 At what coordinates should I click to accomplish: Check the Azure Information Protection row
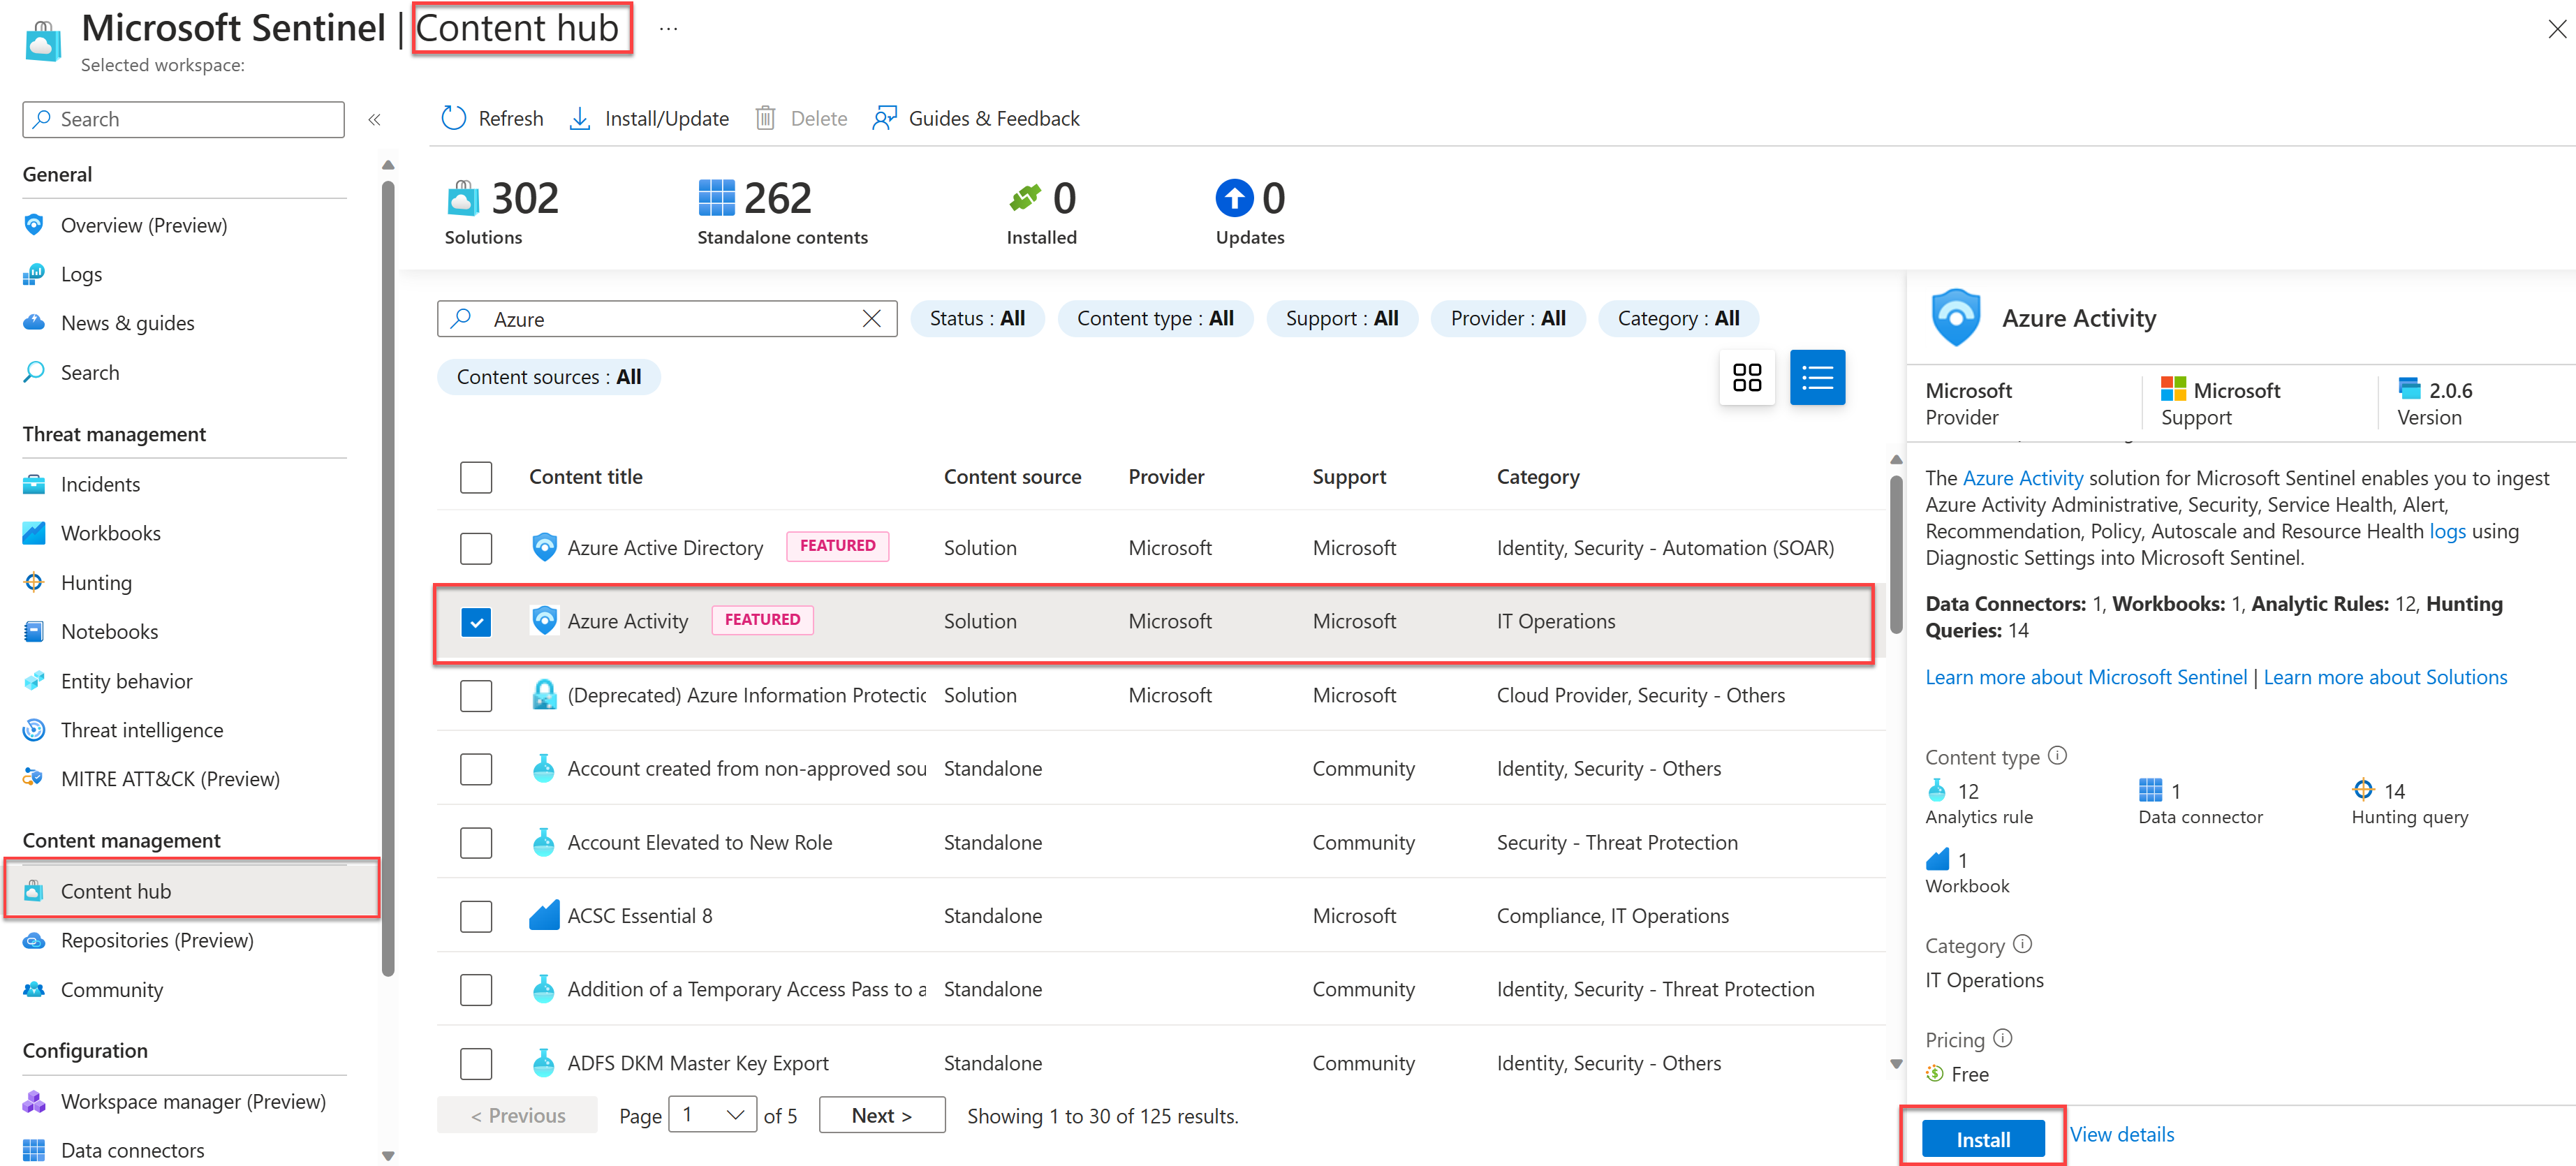tap(476, 695)
